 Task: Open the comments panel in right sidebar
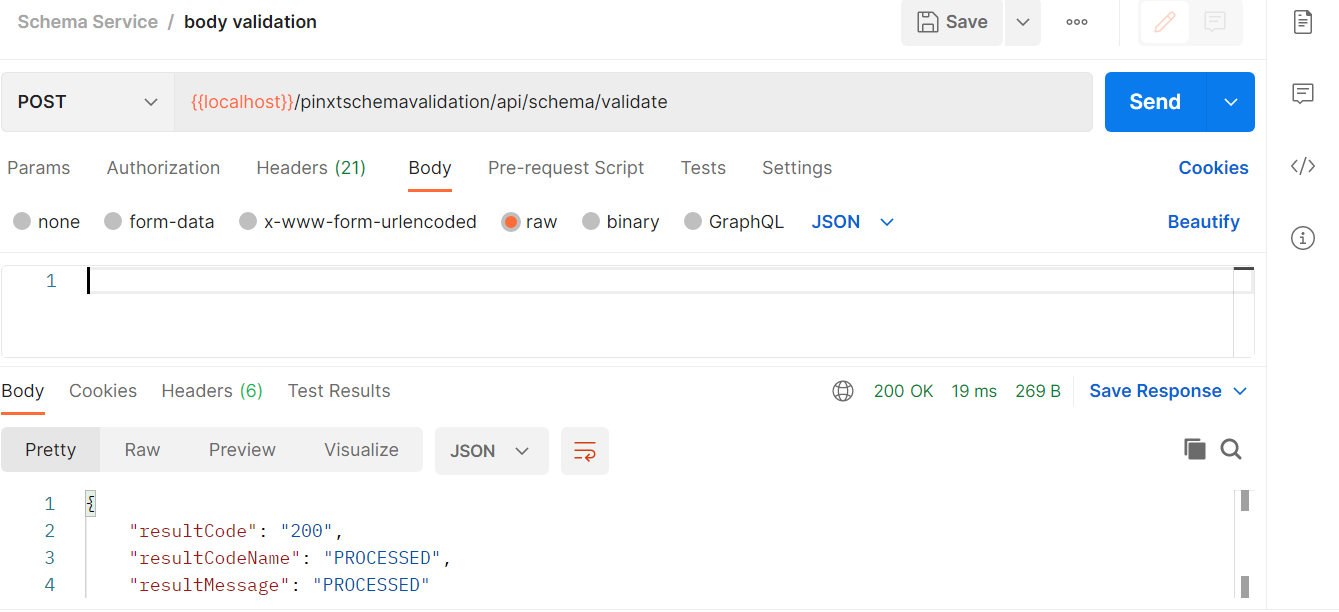1302,93
